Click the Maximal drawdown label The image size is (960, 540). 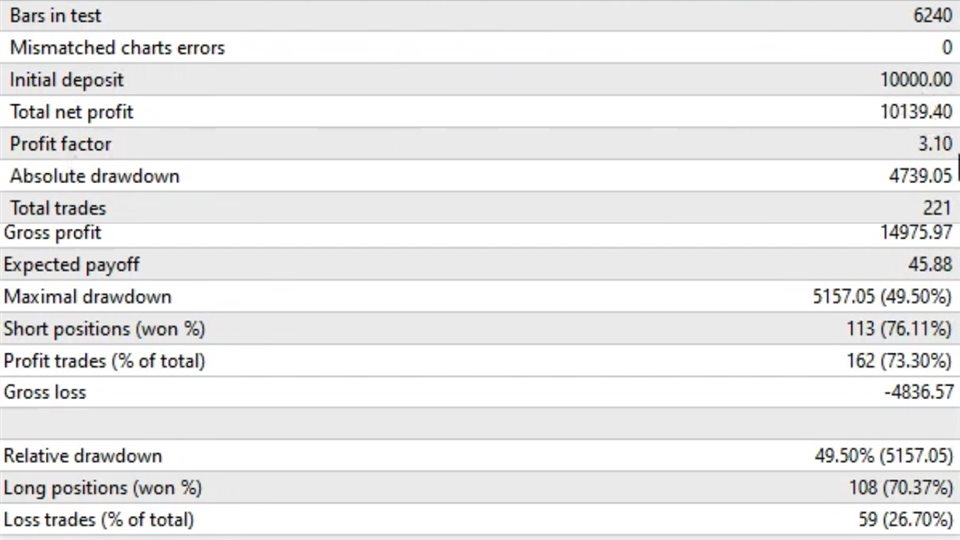click(x=88, y=297)
